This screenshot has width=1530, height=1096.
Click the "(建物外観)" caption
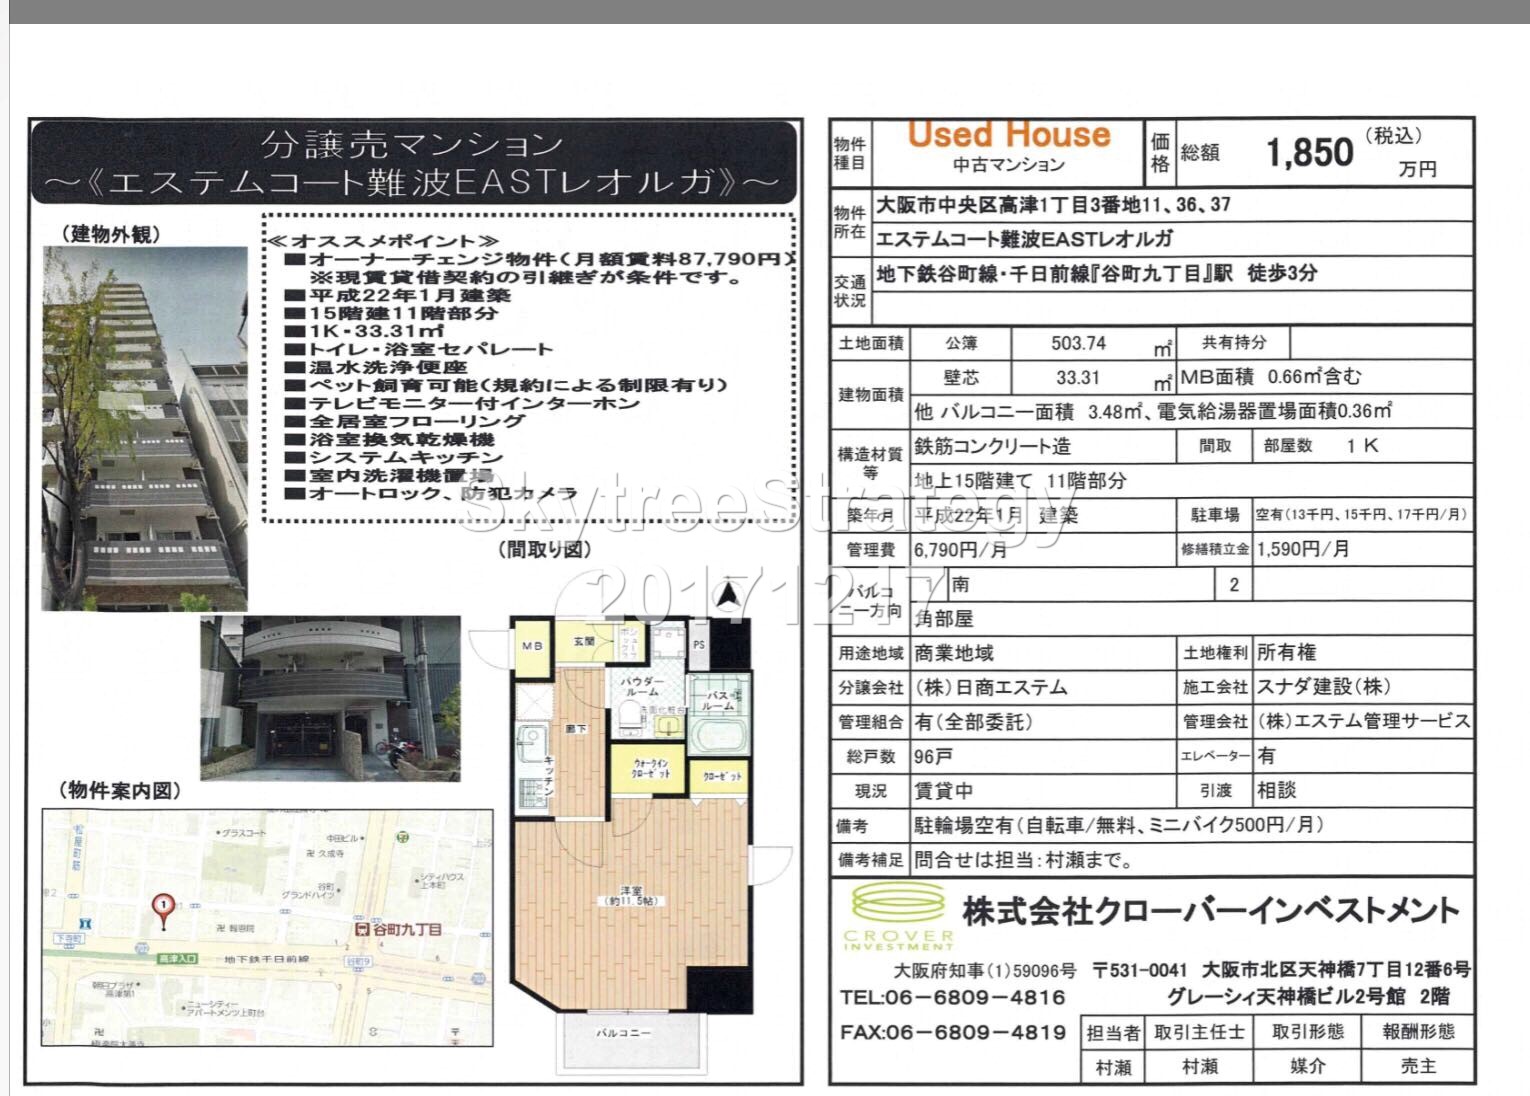pyautogui.click(x=111, y=234)
